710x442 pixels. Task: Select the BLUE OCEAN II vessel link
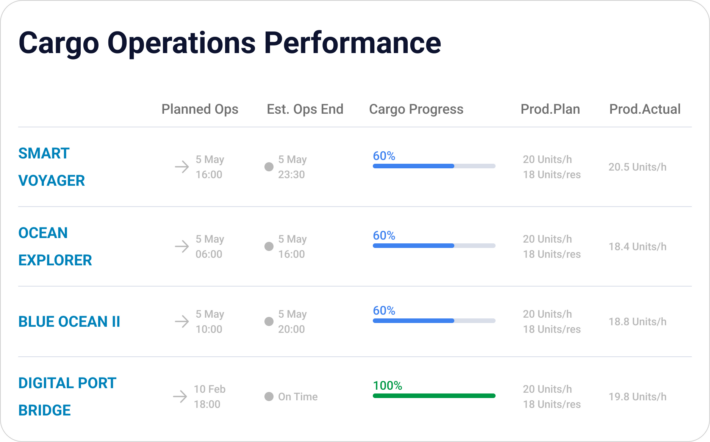[x=69, y=322]
